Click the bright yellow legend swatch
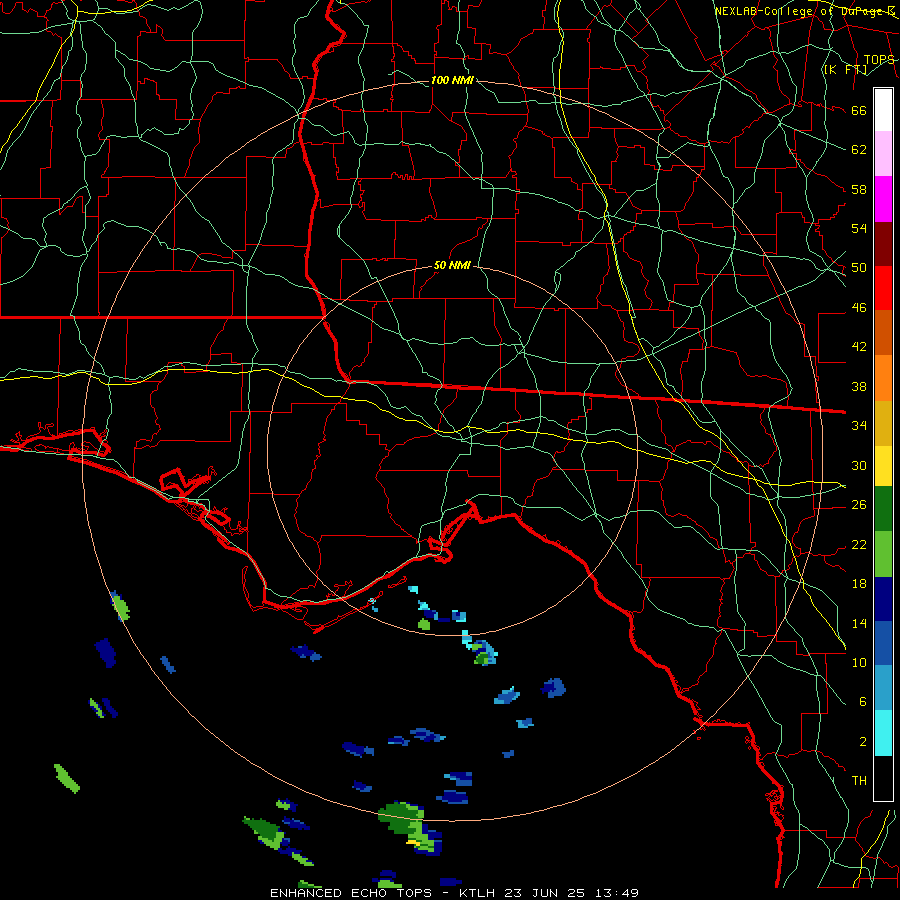 (x=883, y=465)
